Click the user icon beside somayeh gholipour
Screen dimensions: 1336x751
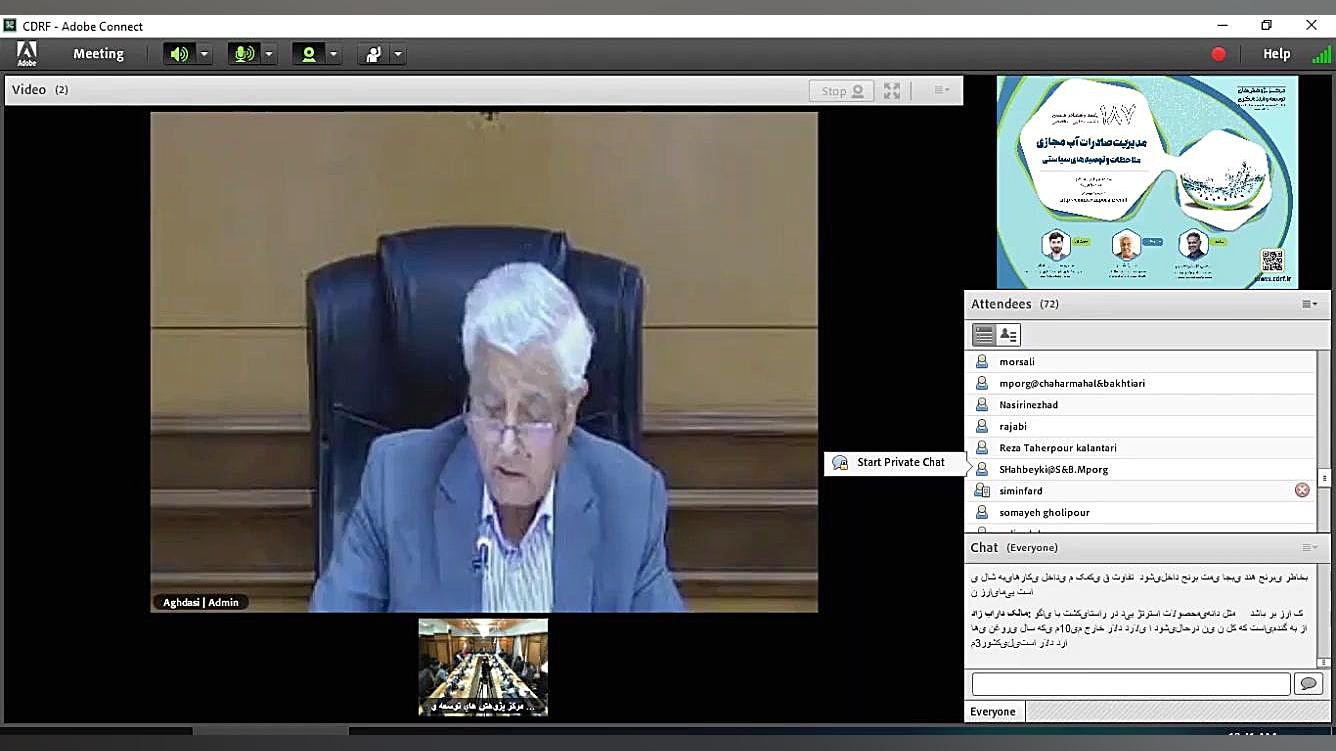coord(982,512)
